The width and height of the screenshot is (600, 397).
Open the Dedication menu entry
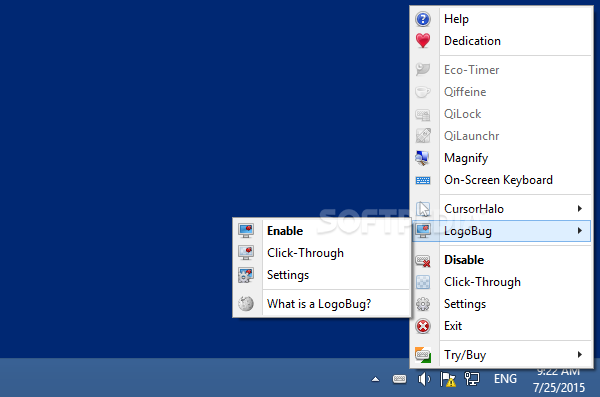pyautogui.click(x=502, y=41)
